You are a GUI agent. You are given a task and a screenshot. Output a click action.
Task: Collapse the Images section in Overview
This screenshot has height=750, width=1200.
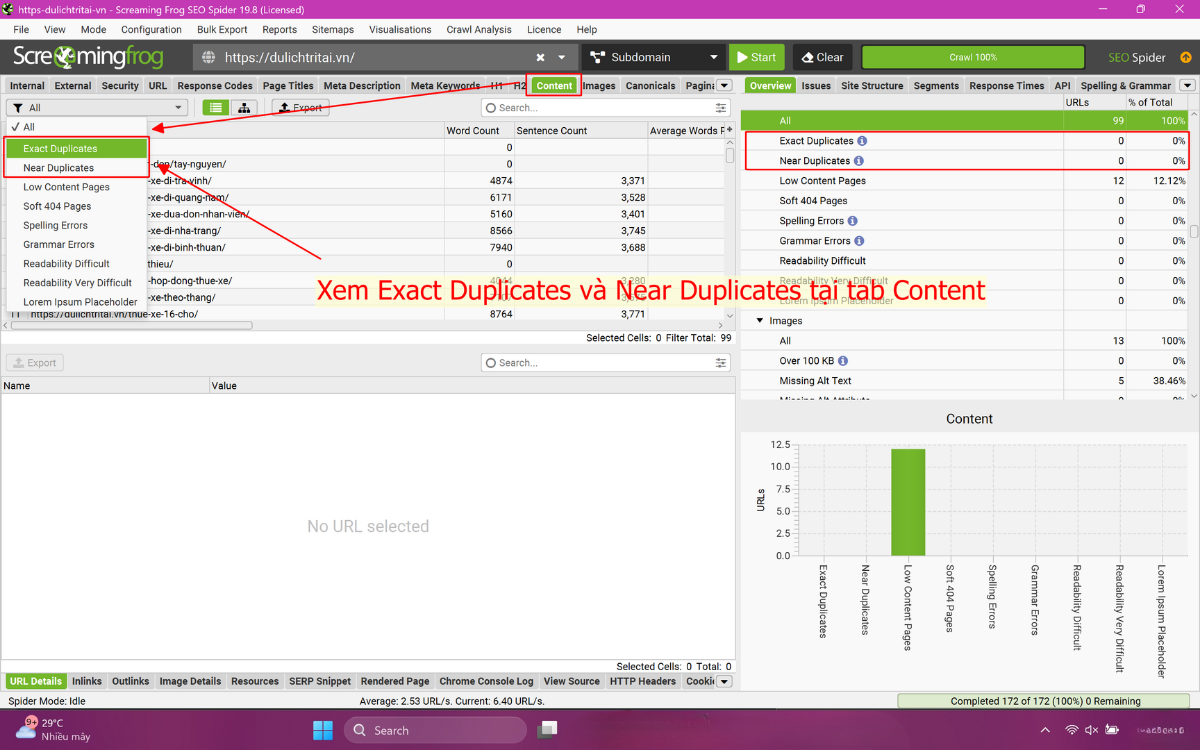760,321
